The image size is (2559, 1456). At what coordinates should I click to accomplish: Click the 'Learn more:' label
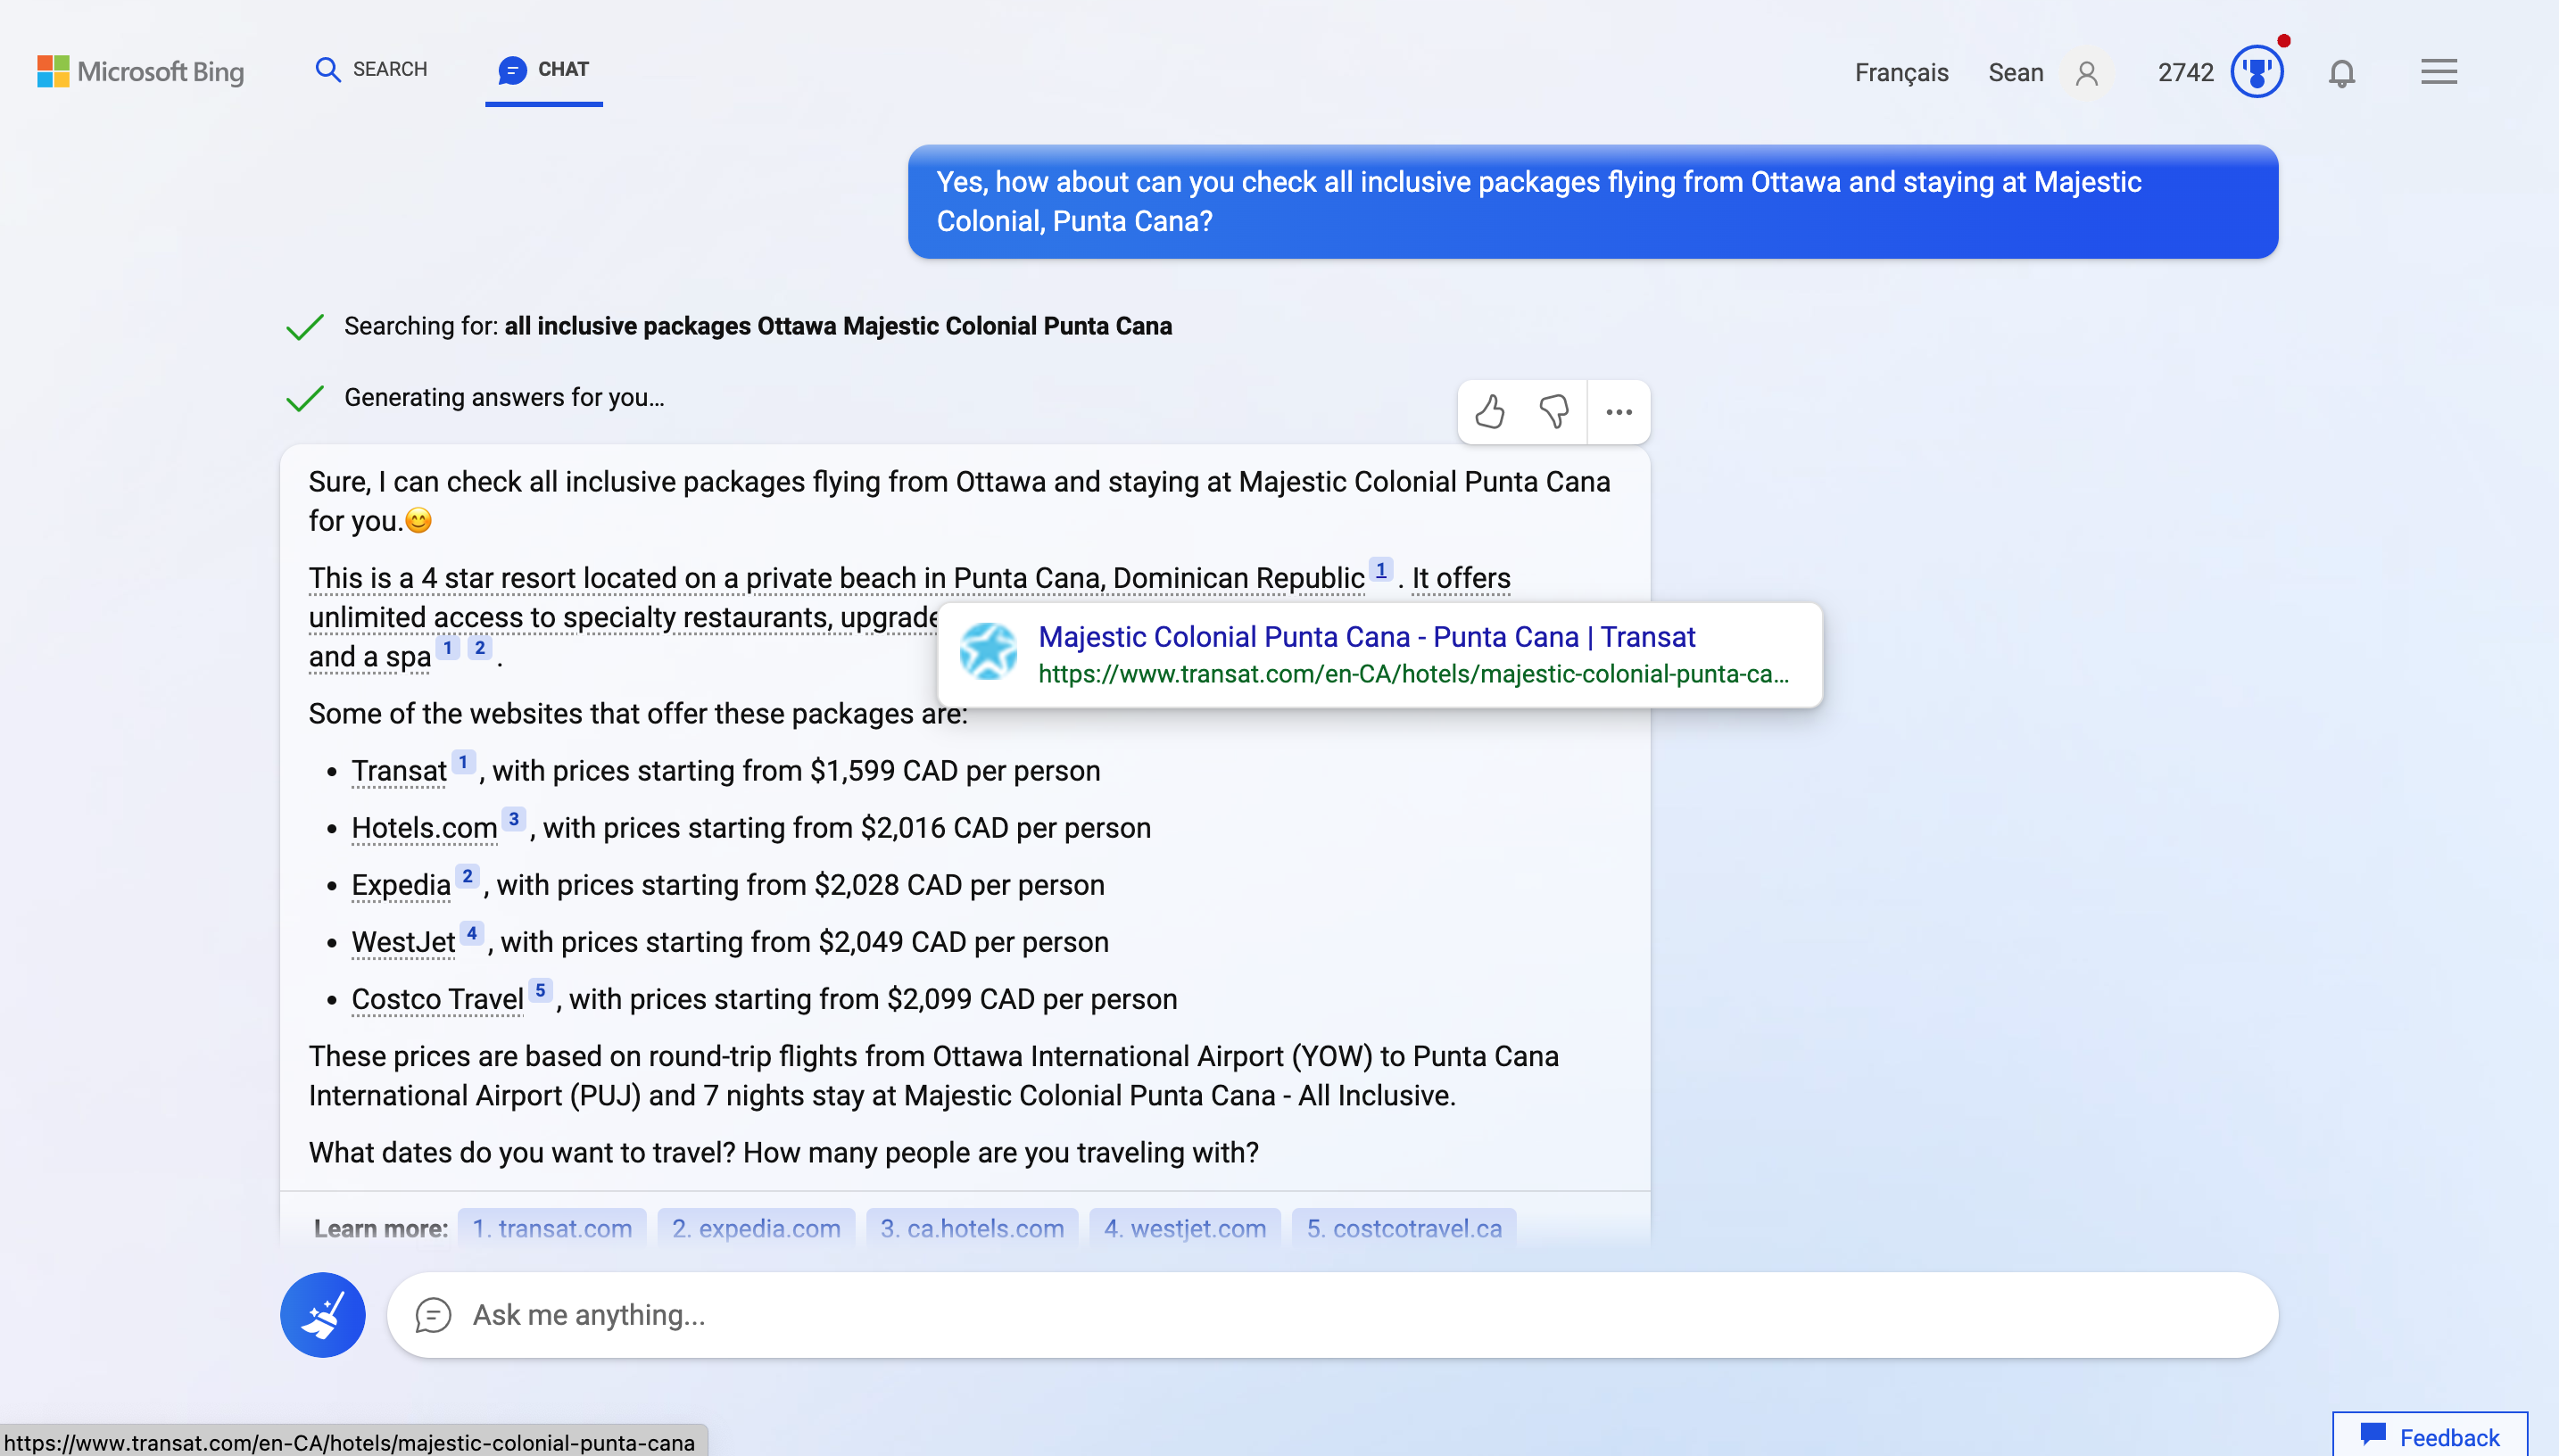(380, 1228)
